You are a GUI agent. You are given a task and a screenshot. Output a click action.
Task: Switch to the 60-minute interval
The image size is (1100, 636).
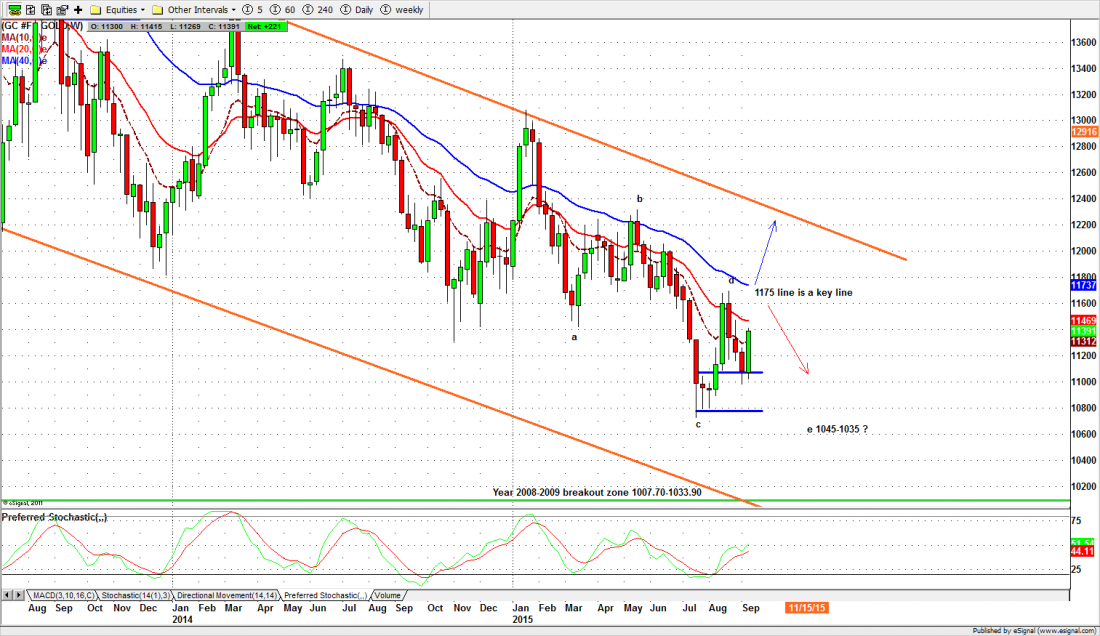pyautogui.click(x=285, y=9)
